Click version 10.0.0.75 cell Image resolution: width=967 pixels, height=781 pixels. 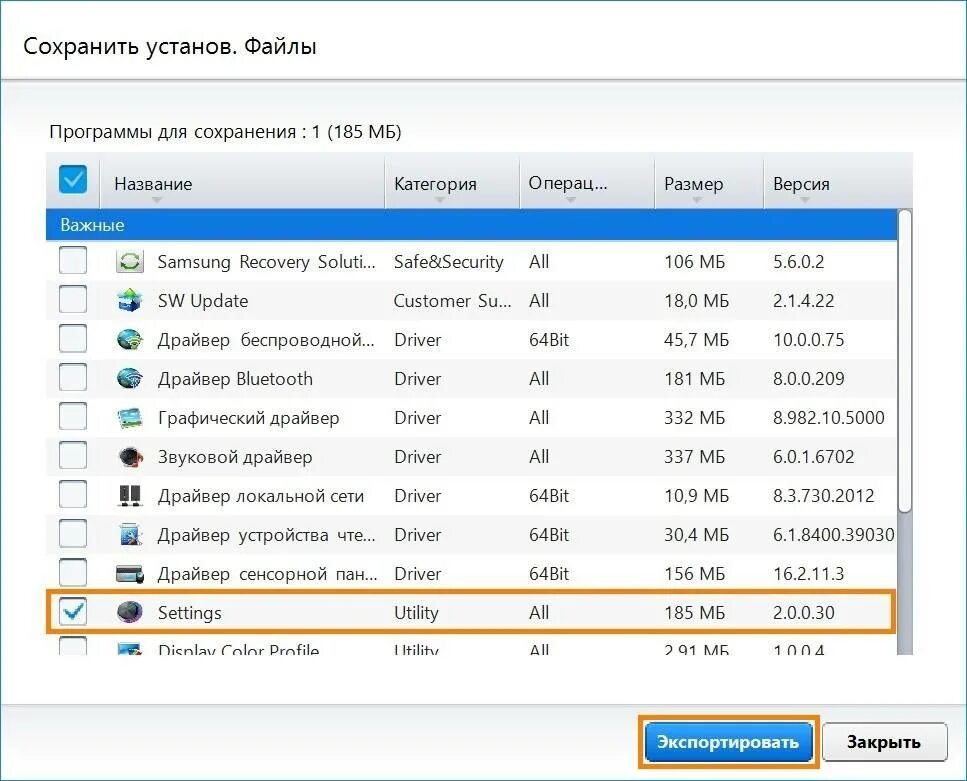pos(809,339)
